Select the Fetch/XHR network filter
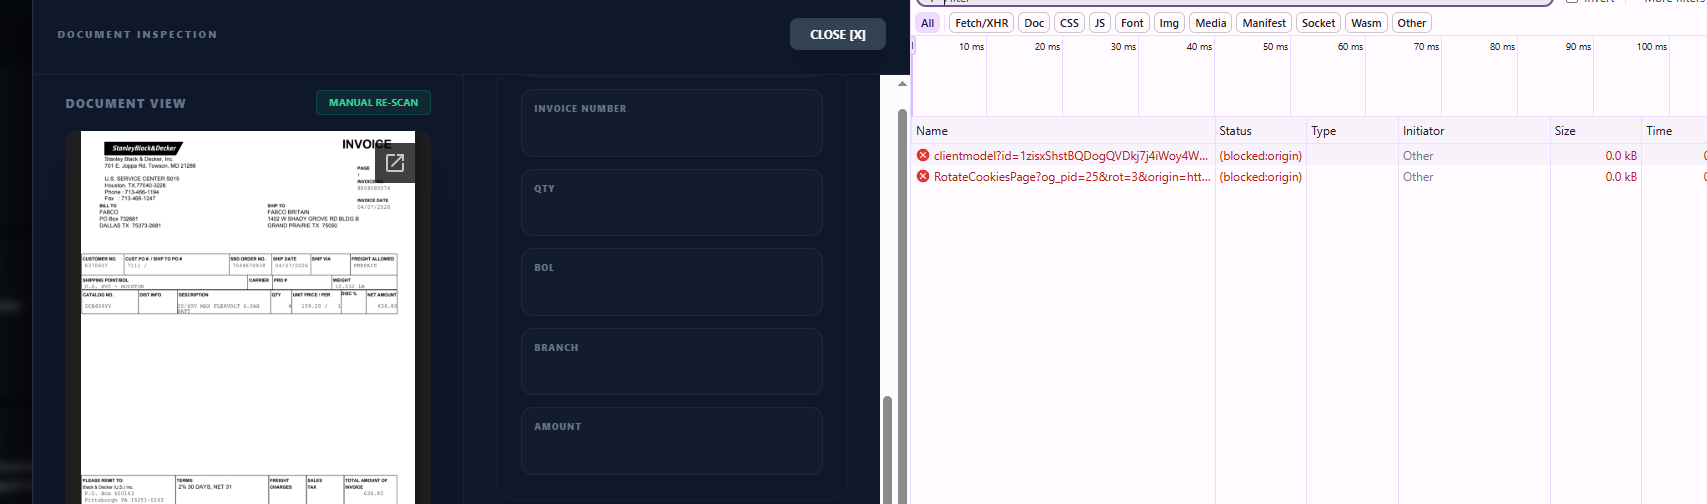 click(x=982, y=23)
